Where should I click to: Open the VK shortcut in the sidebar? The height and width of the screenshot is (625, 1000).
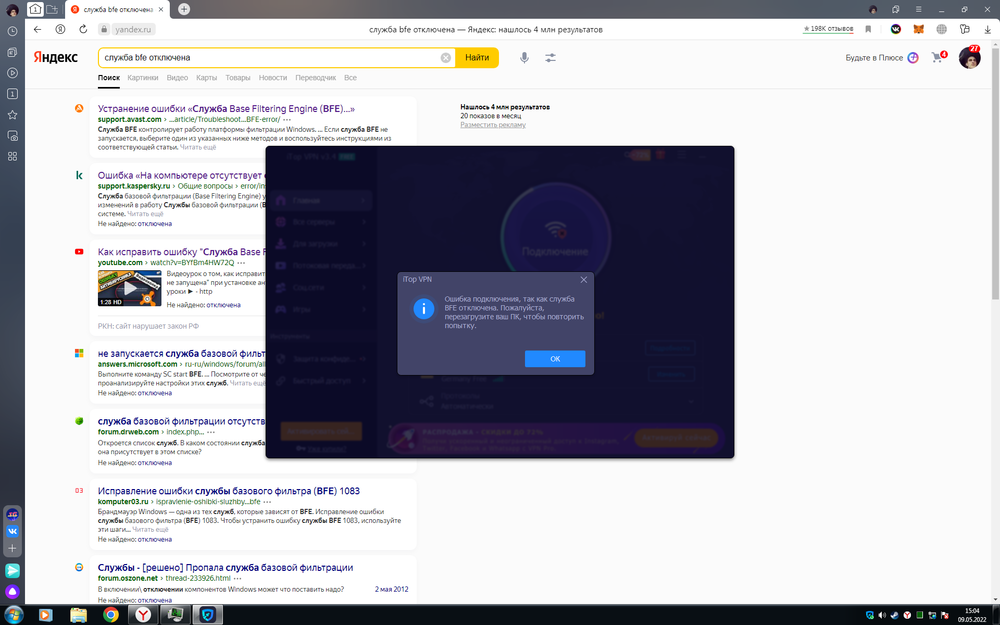[x=12, y=531]
